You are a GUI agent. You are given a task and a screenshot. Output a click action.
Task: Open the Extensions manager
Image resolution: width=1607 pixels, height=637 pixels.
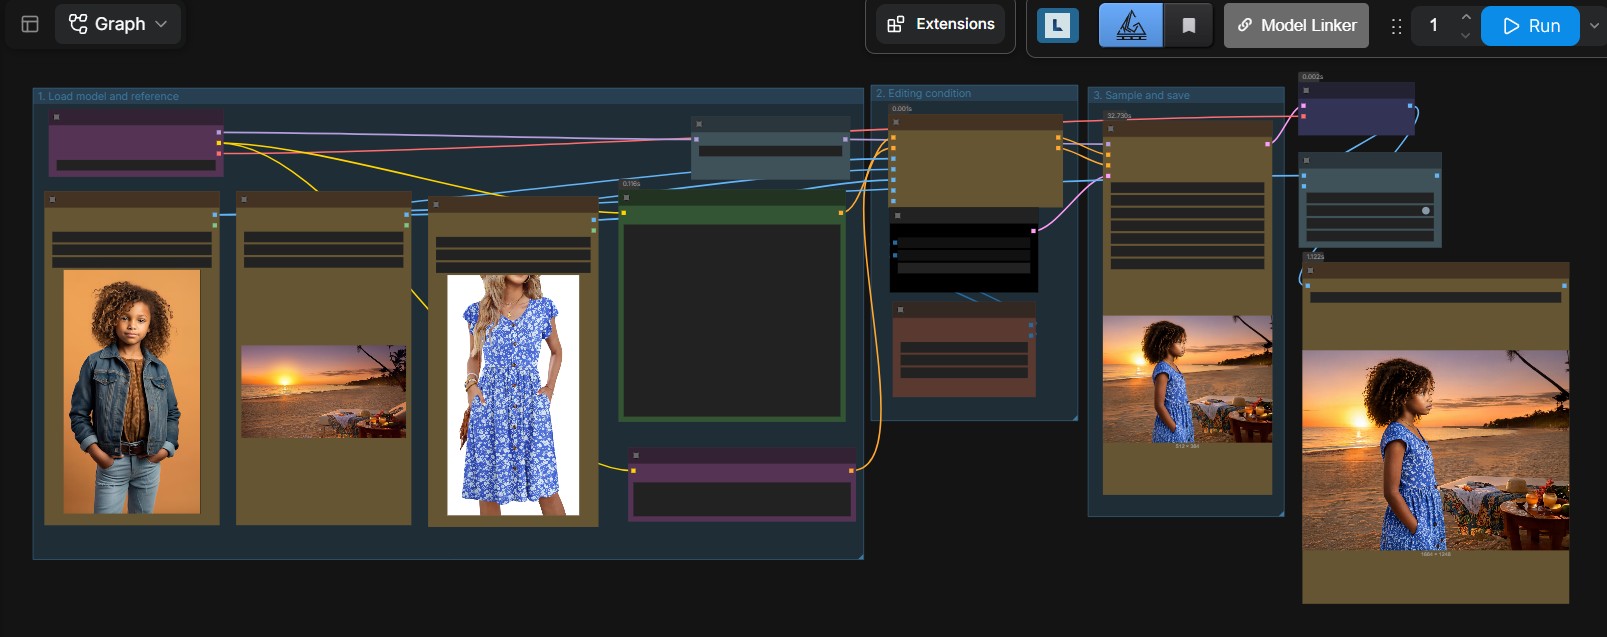pos(941,24)
